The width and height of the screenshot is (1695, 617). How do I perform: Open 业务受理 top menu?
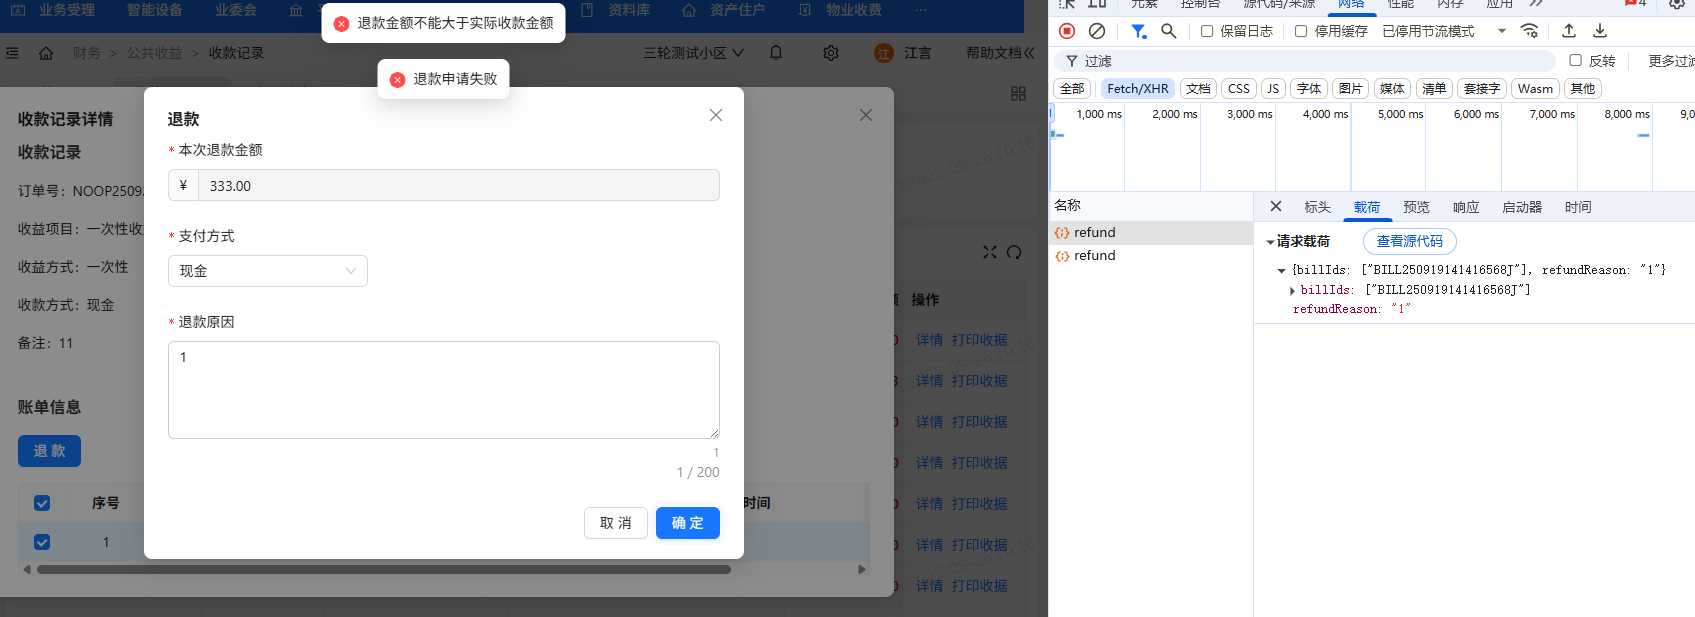67,10
